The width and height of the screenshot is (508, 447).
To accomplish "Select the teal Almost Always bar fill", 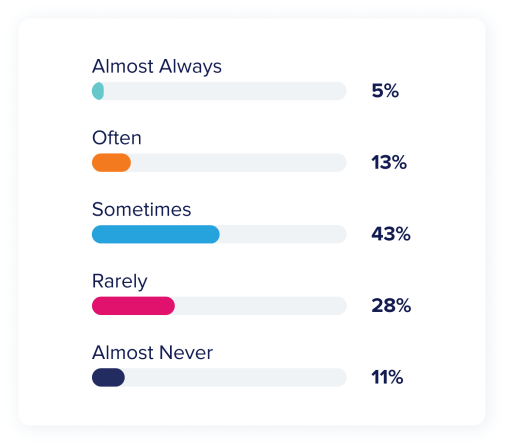I will click(98, 91).
